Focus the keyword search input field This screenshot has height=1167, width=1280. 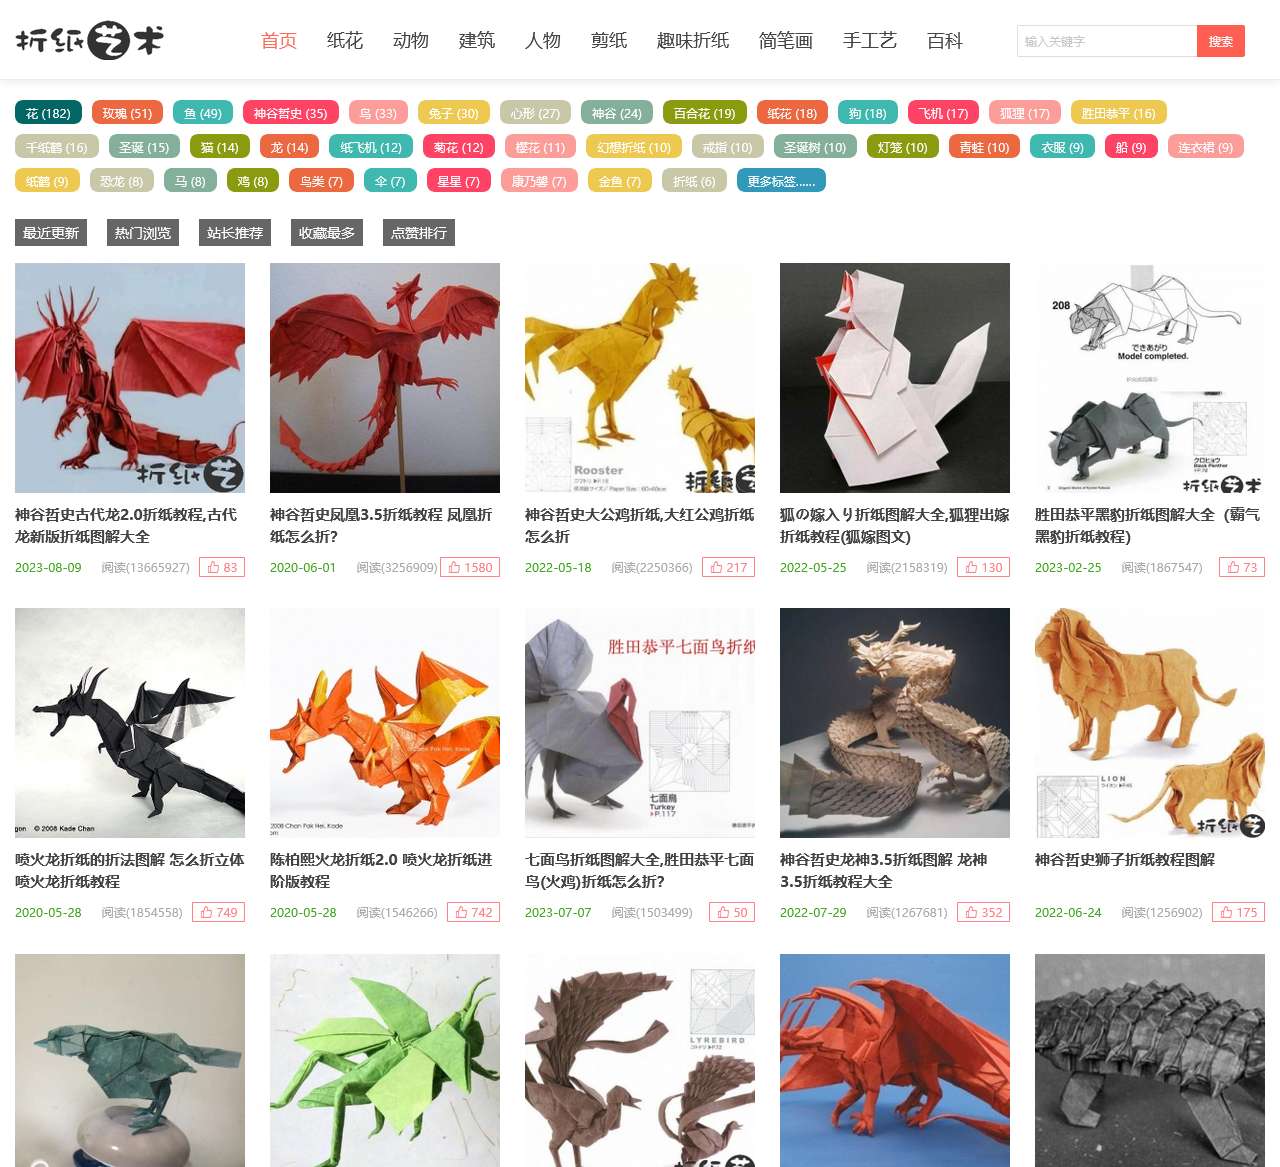pos(1107,41)
